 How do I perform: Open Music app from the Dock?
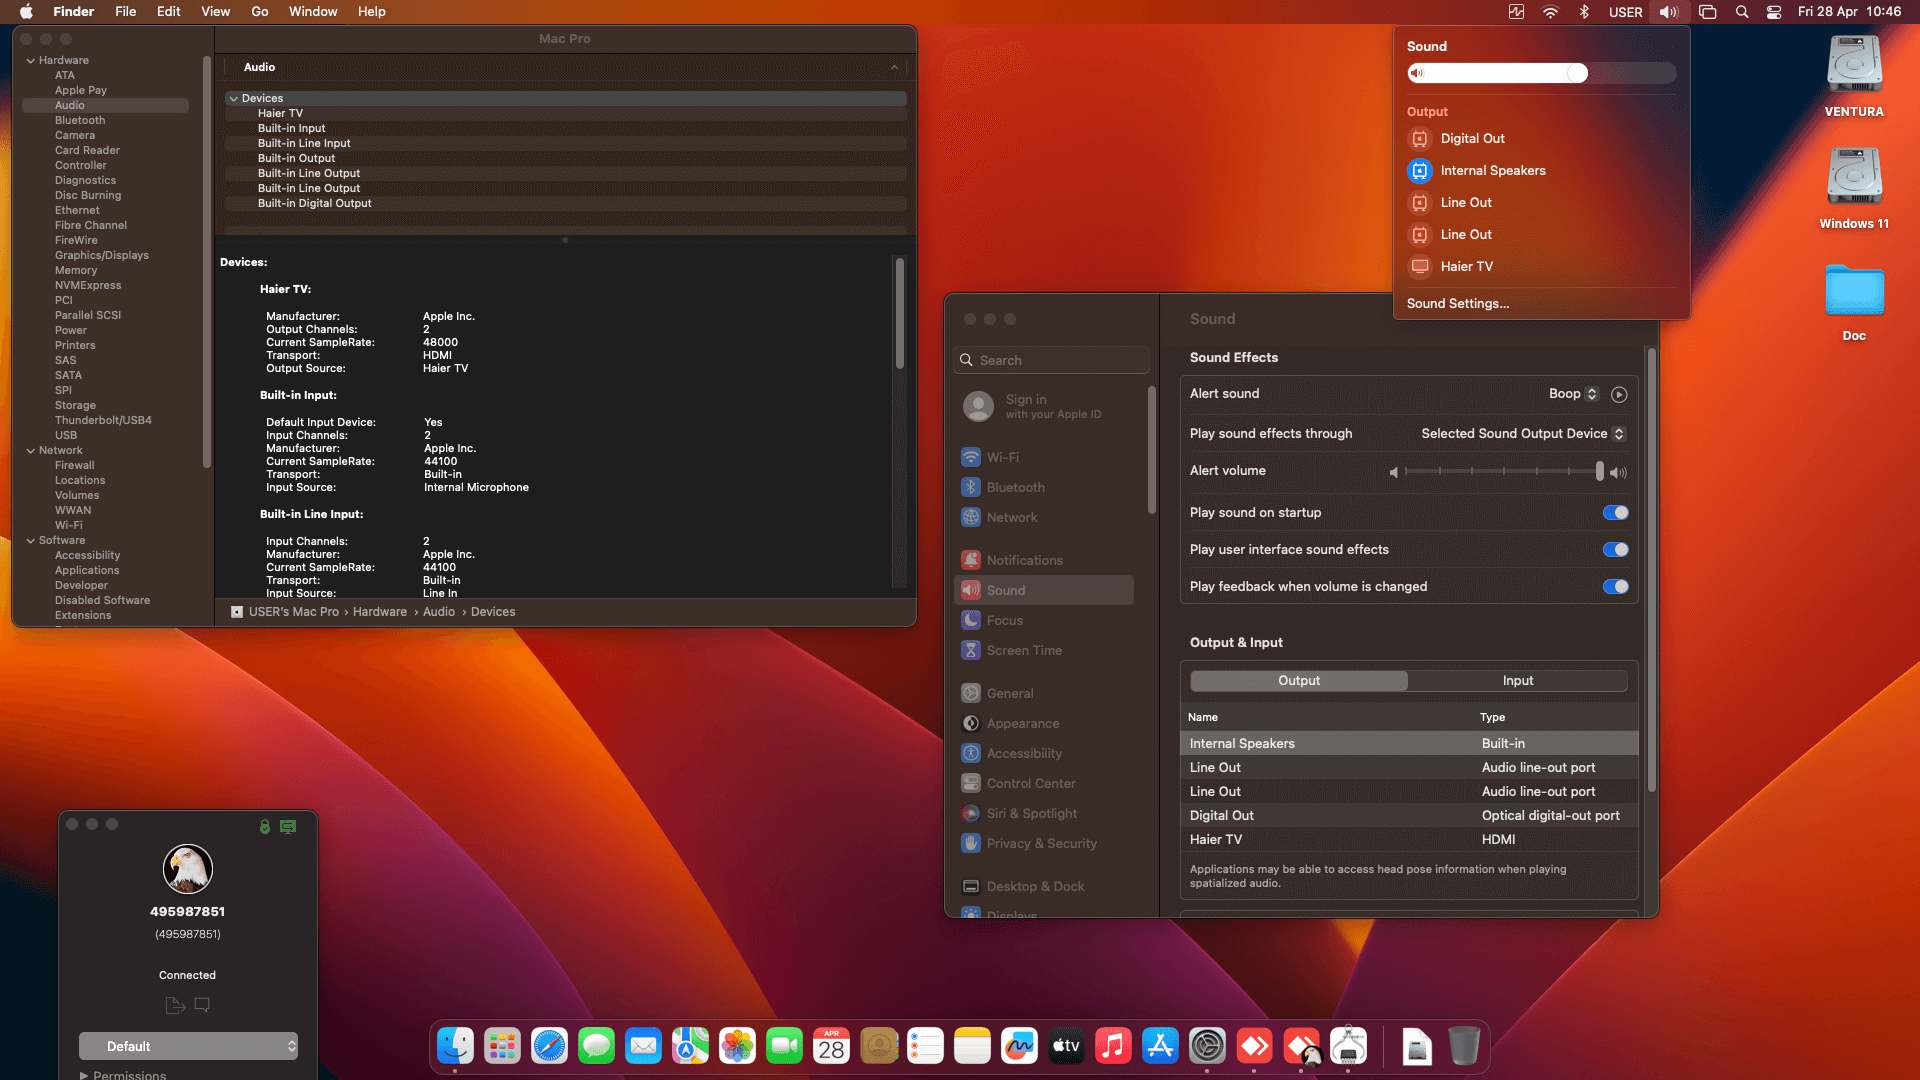click(x=1113, y=1046)
